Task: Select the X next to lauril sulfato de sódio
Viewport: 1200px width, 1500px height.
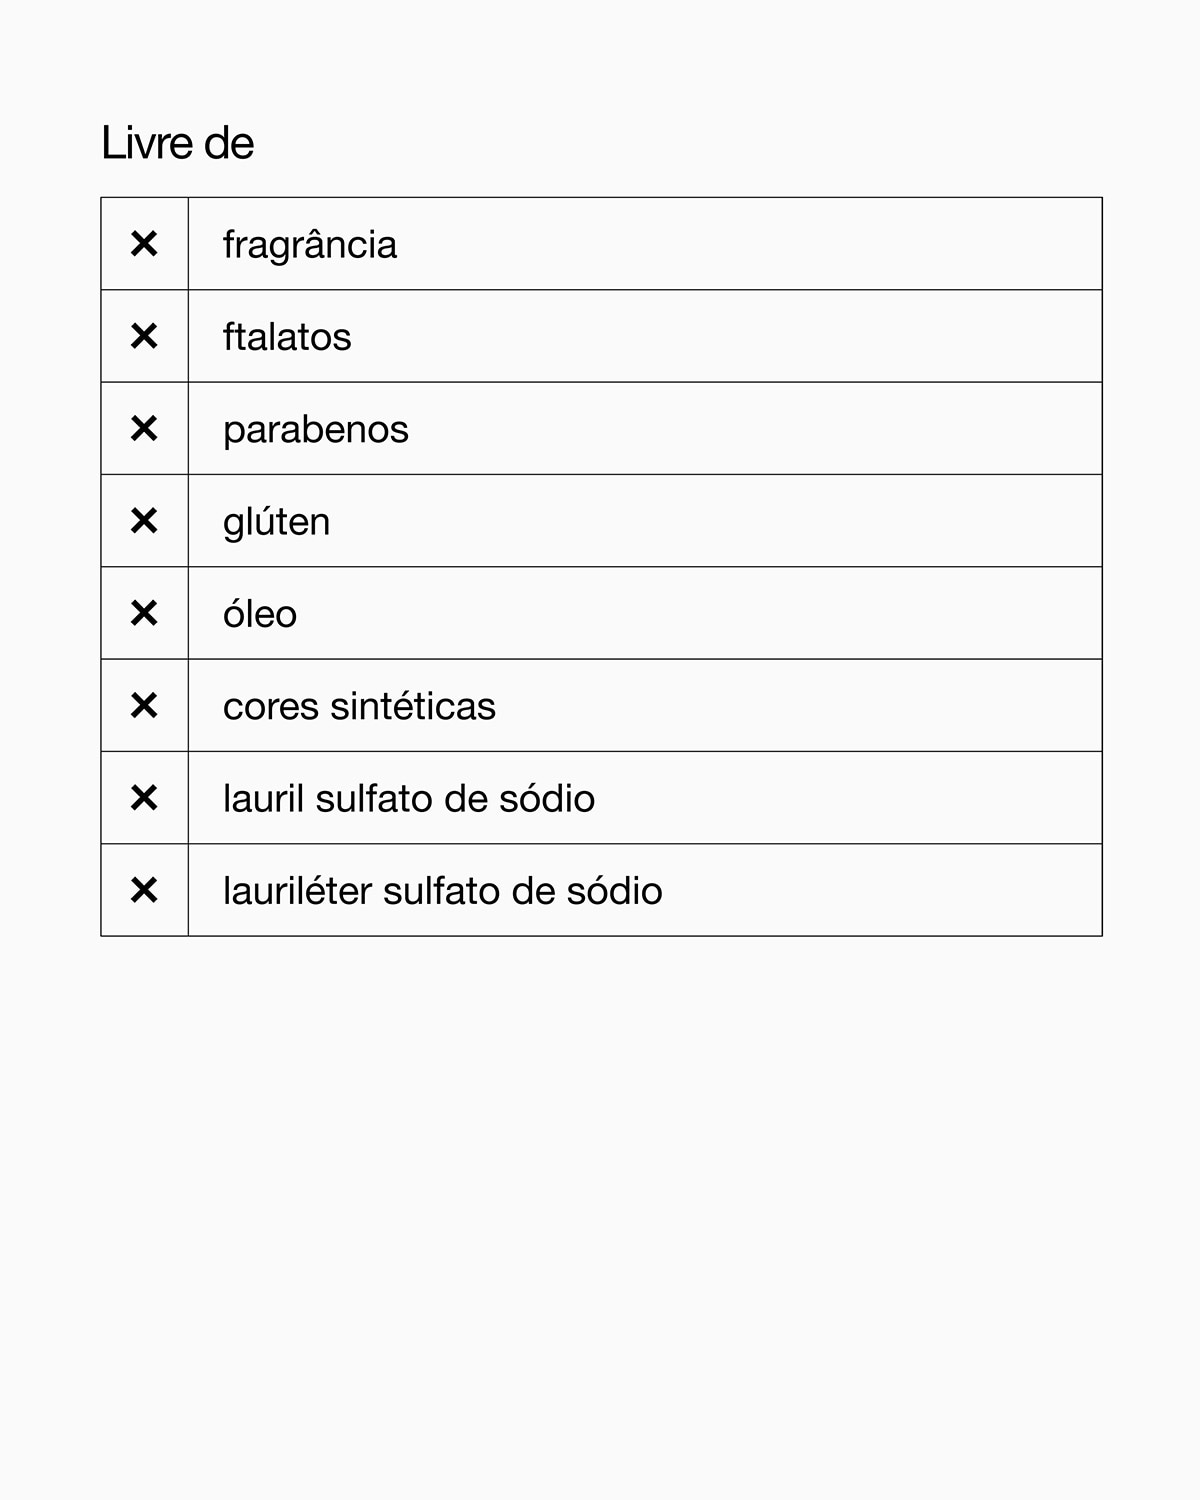Action: [144, 798]
